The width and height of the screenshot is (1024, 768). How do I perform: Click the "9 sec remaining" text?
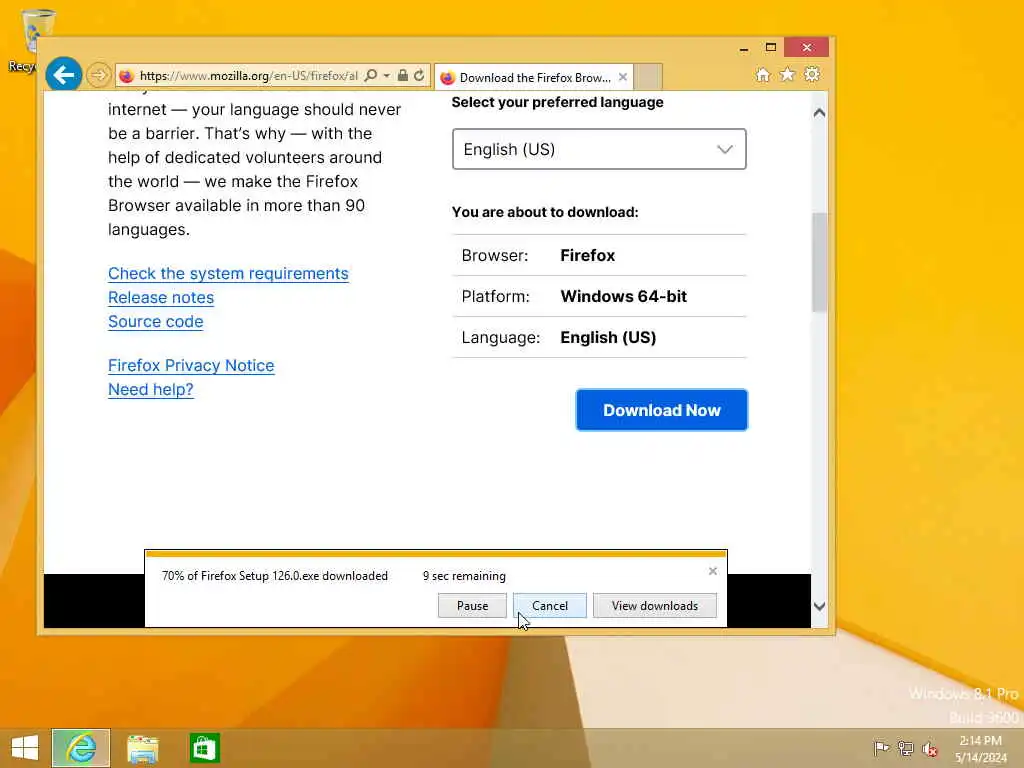464,576
